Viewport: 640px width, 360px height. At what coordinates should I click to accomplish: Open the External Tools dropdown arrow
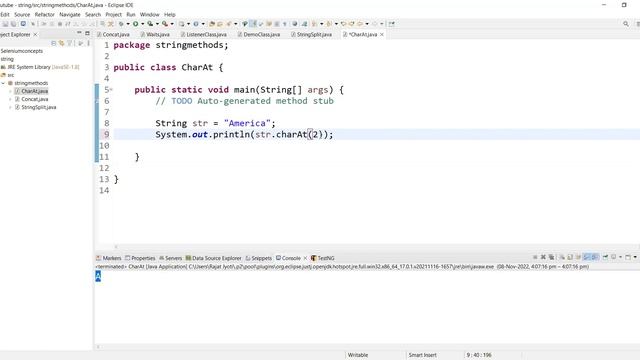(172, 24)
